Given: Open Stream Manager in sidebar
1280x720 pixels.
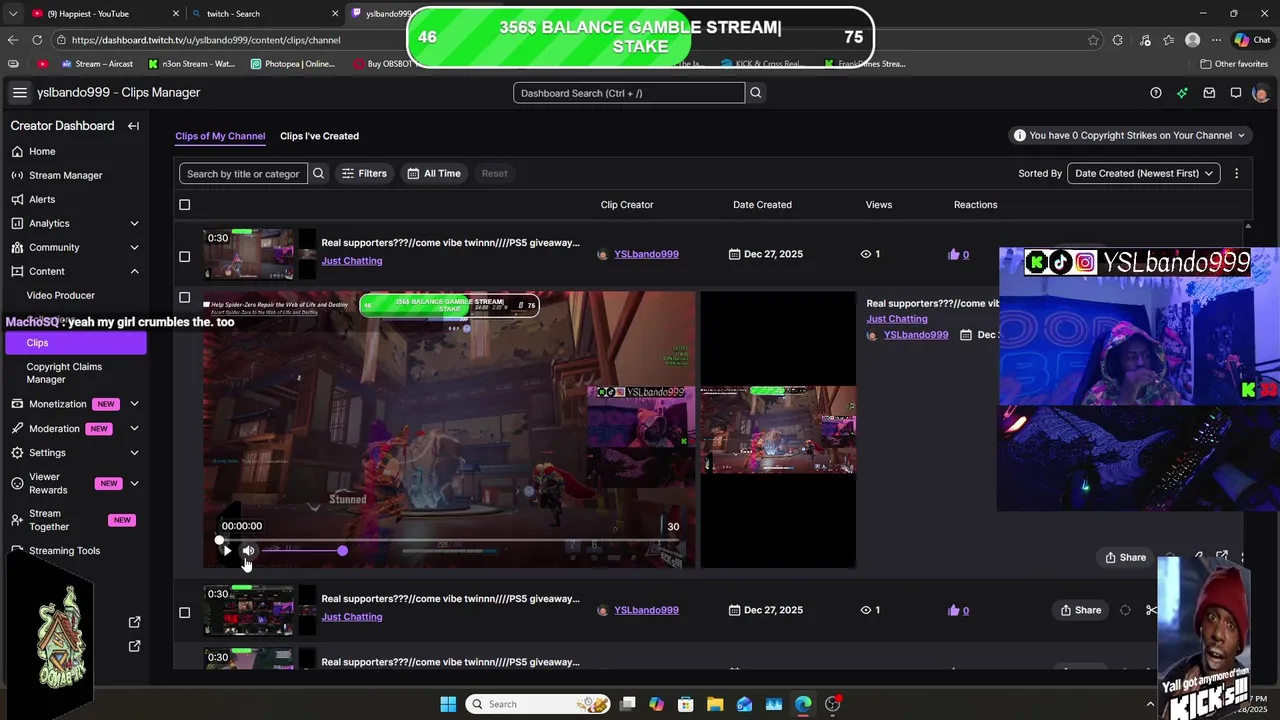Looking at the screenshot, I should pos(65,175).
